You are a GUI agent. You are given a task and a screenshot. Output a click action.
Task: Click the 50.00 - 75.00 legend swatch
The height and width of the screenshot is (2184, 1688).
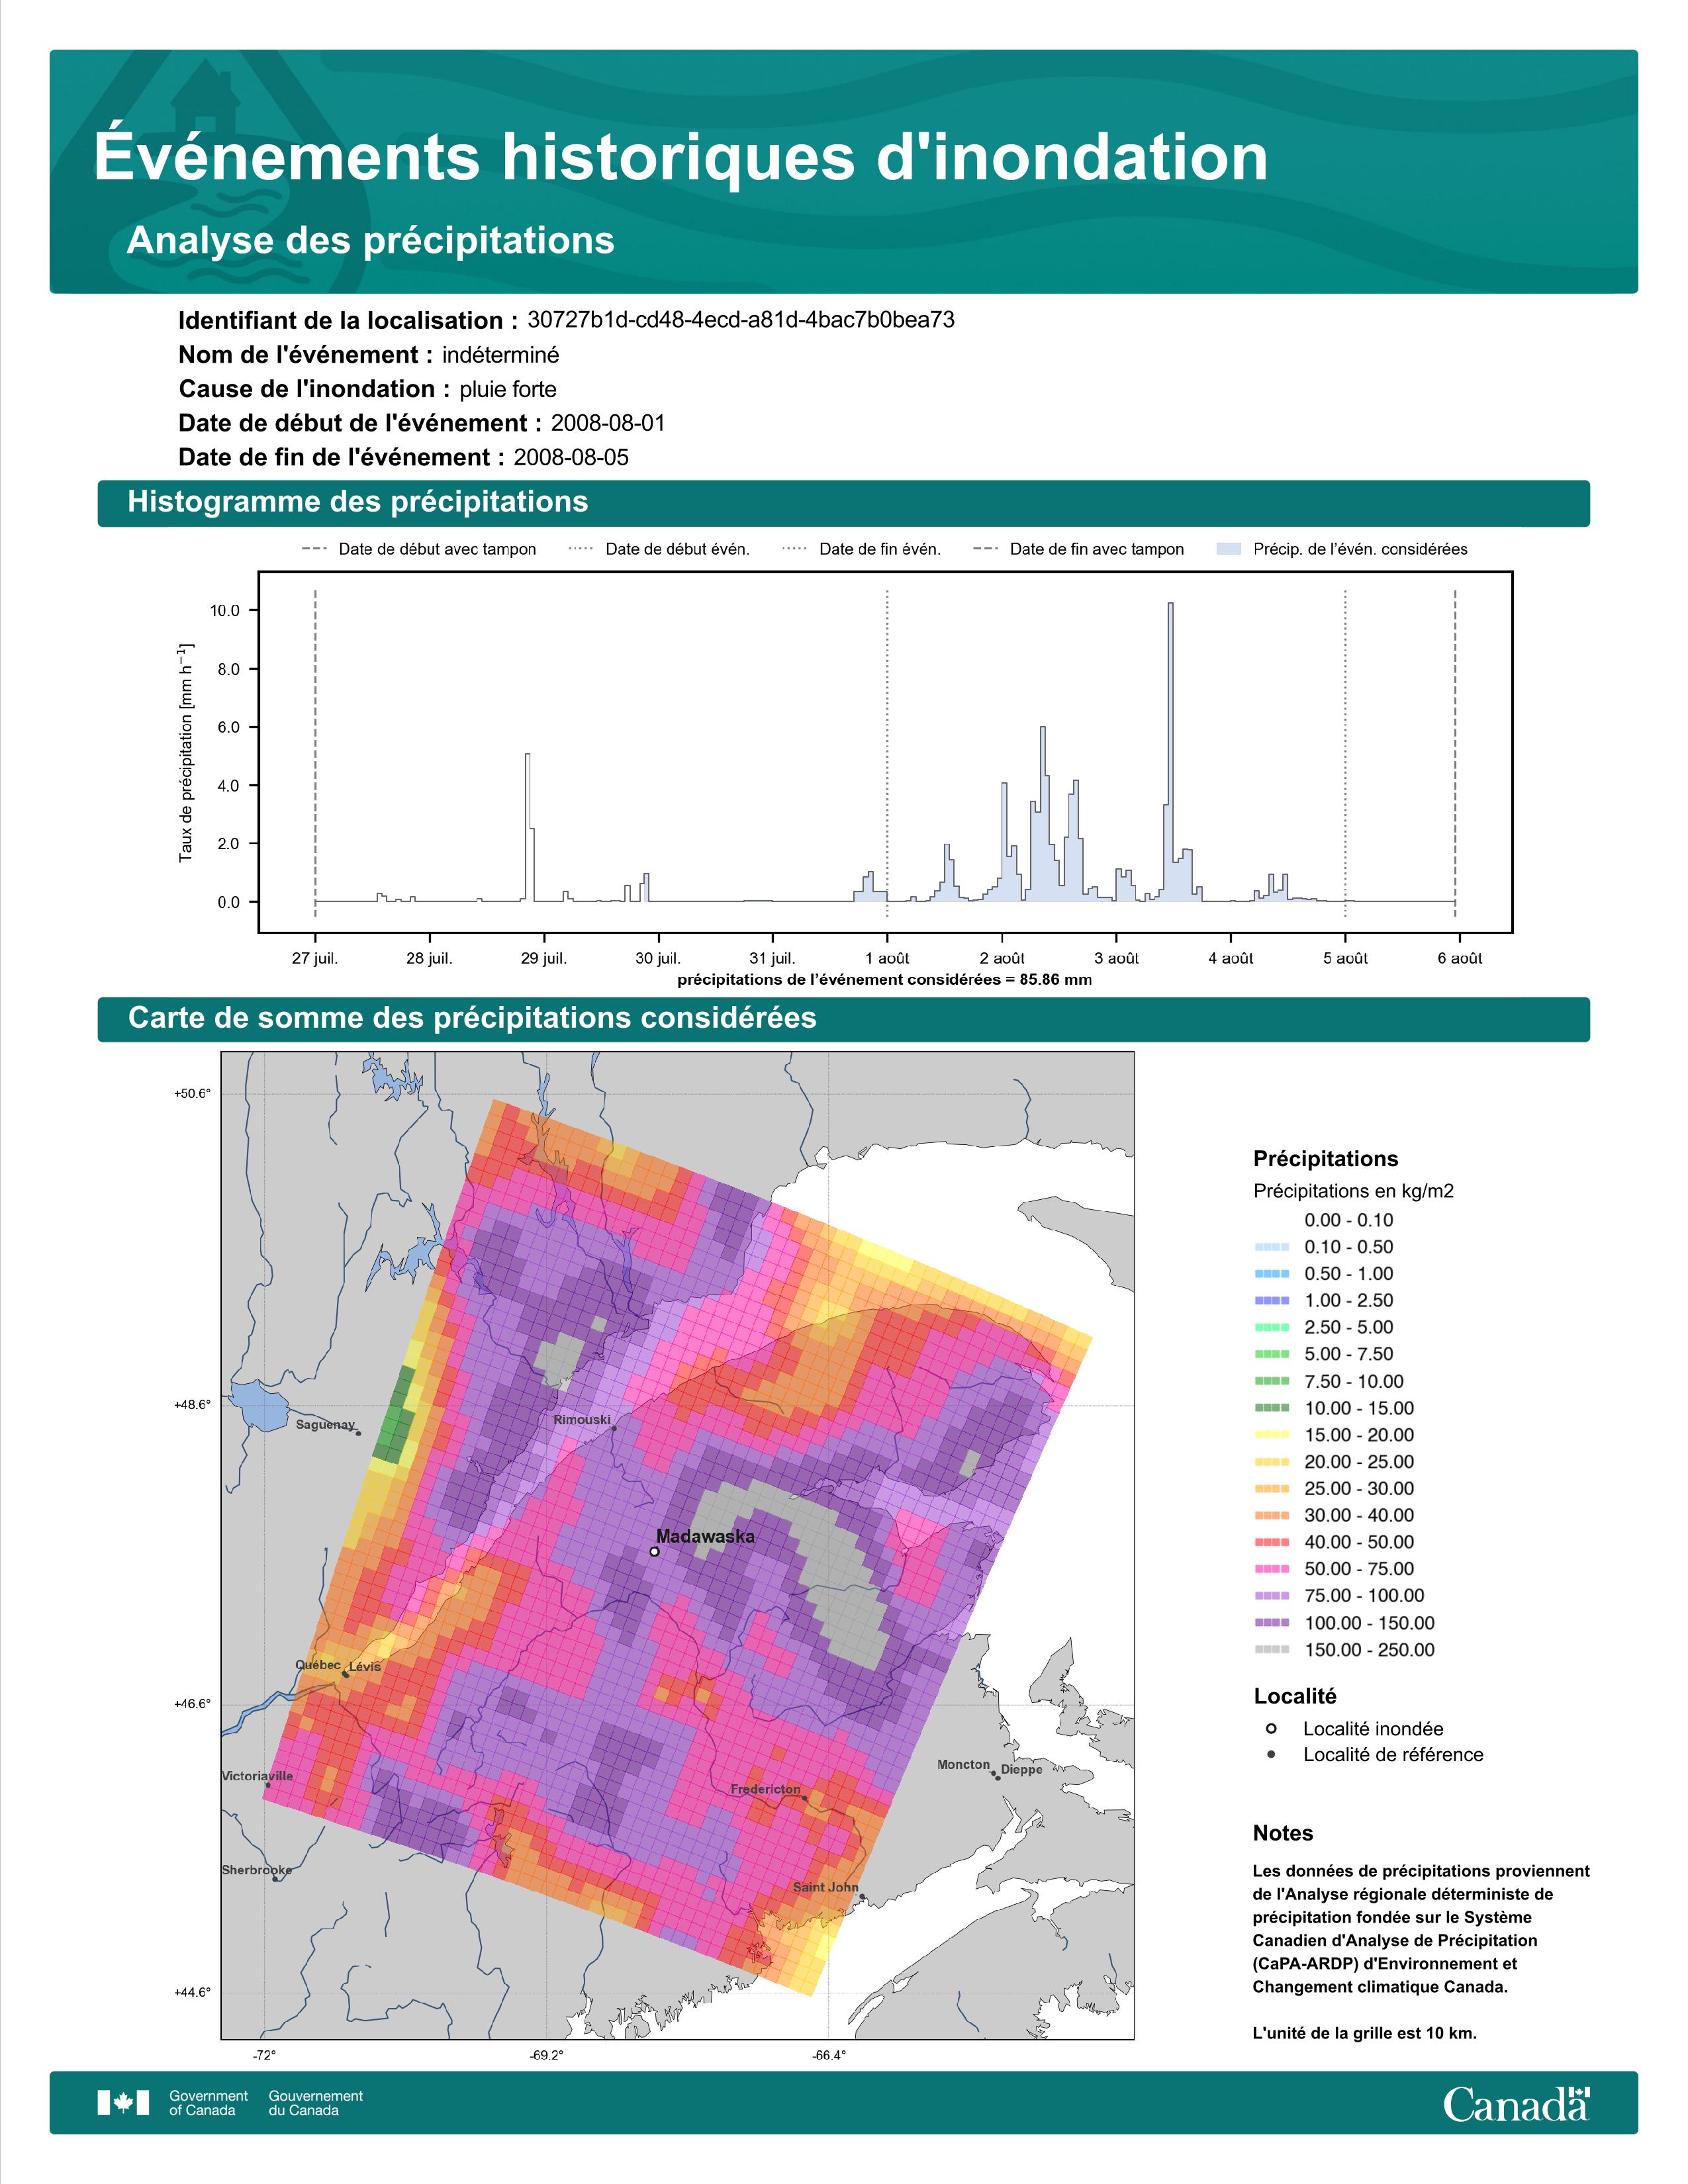click(1271, 1569)
